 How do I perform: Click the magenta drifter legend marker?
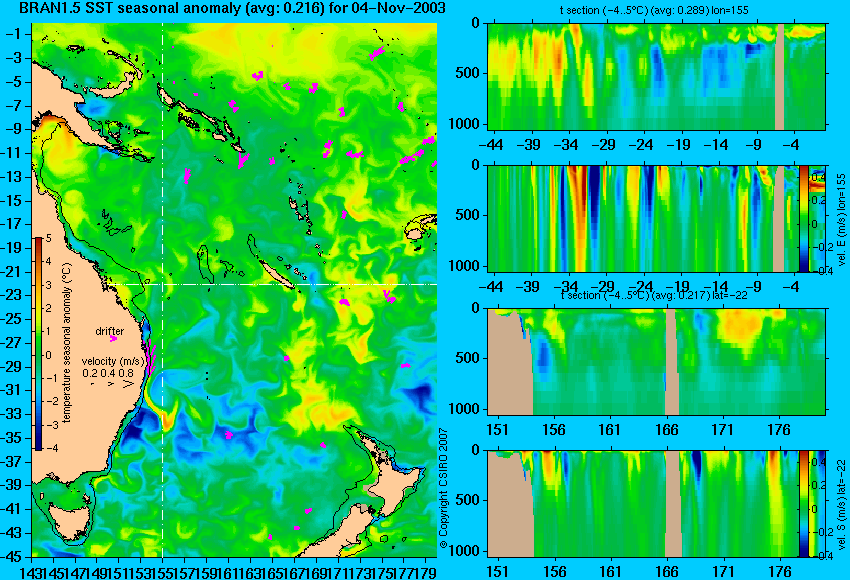113,339
